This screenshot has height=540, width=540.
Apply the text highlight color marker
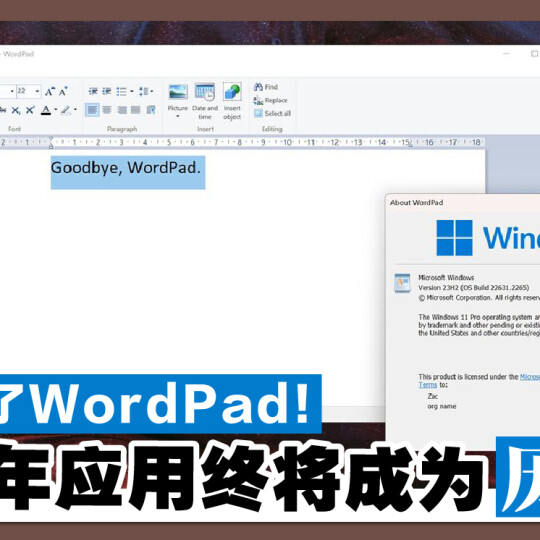coord(65,110)
